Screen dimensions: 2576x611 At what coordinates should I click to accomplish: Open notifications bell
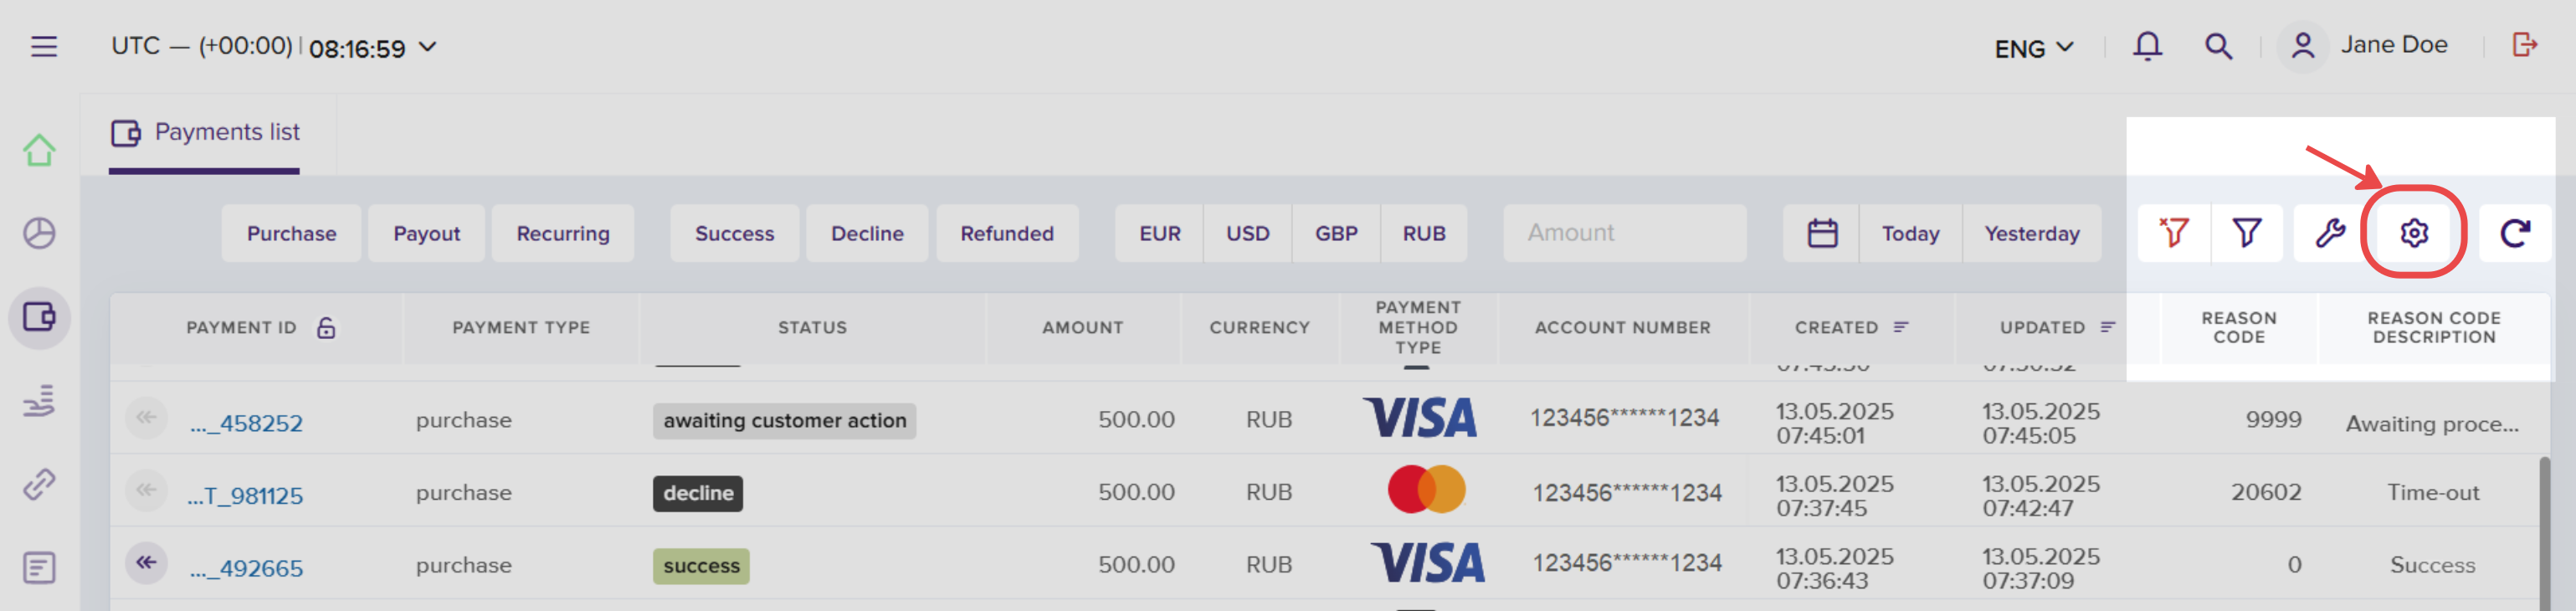(2147, 46)
